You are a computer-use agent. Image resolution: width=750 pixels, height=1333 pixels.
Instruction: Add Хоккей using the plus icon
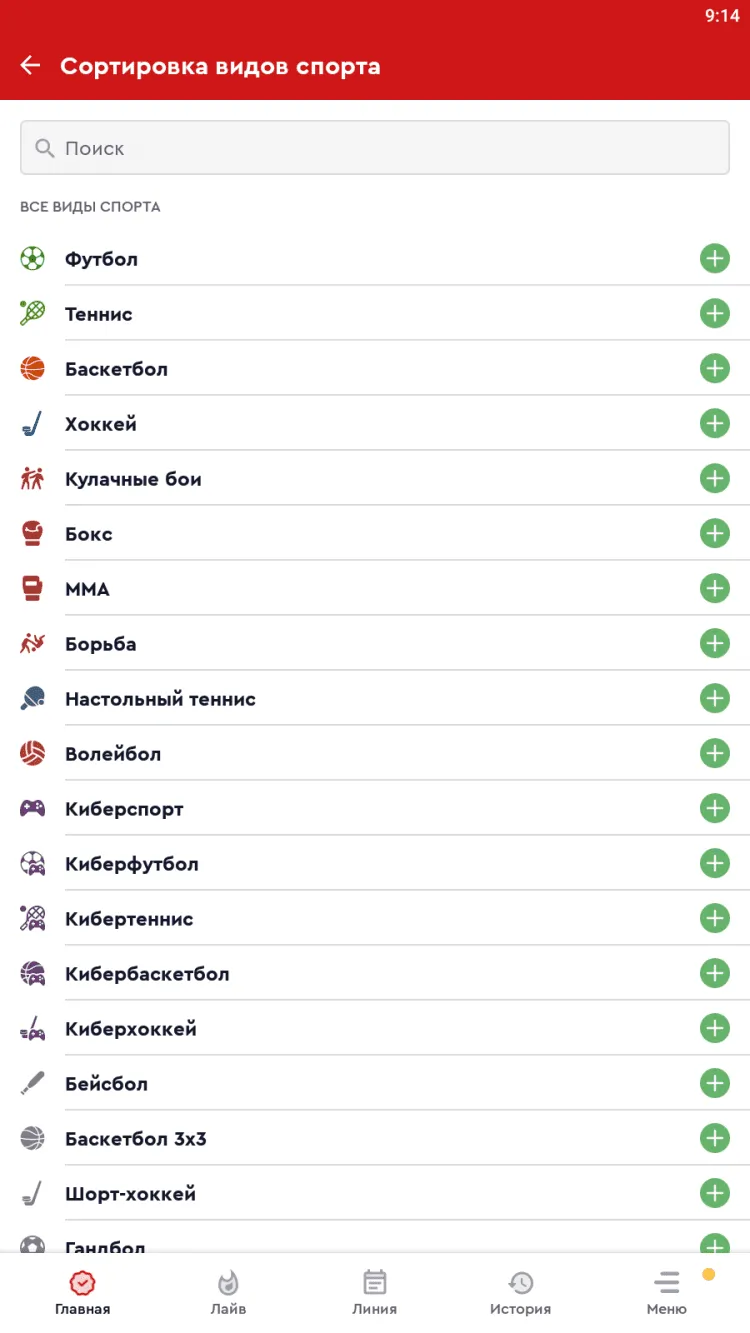(714, 424)
